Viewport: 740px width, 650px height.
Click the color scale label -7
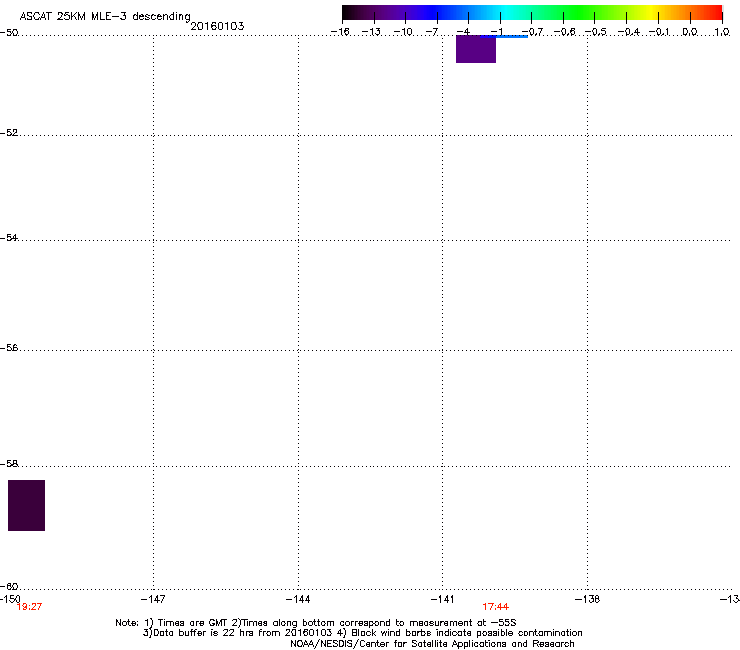[x=432, y=32]
